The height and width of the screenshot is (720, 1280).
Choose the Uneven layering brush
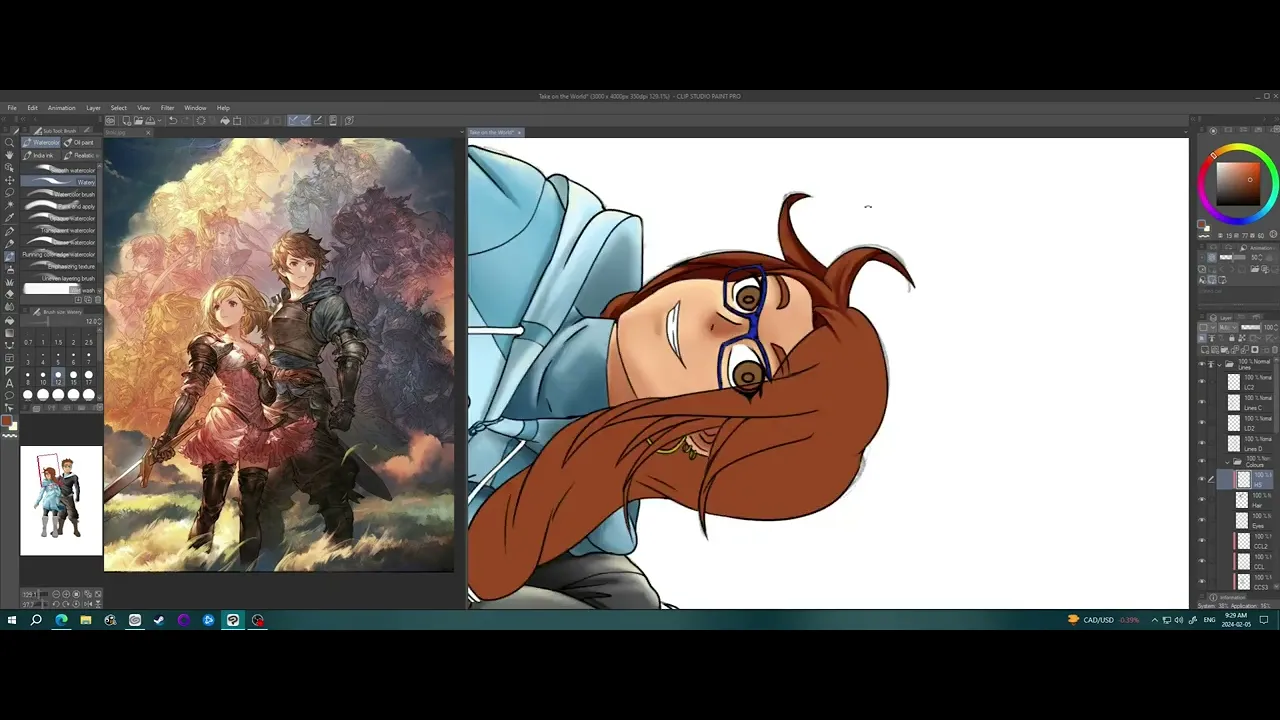[x=60, y=278]
